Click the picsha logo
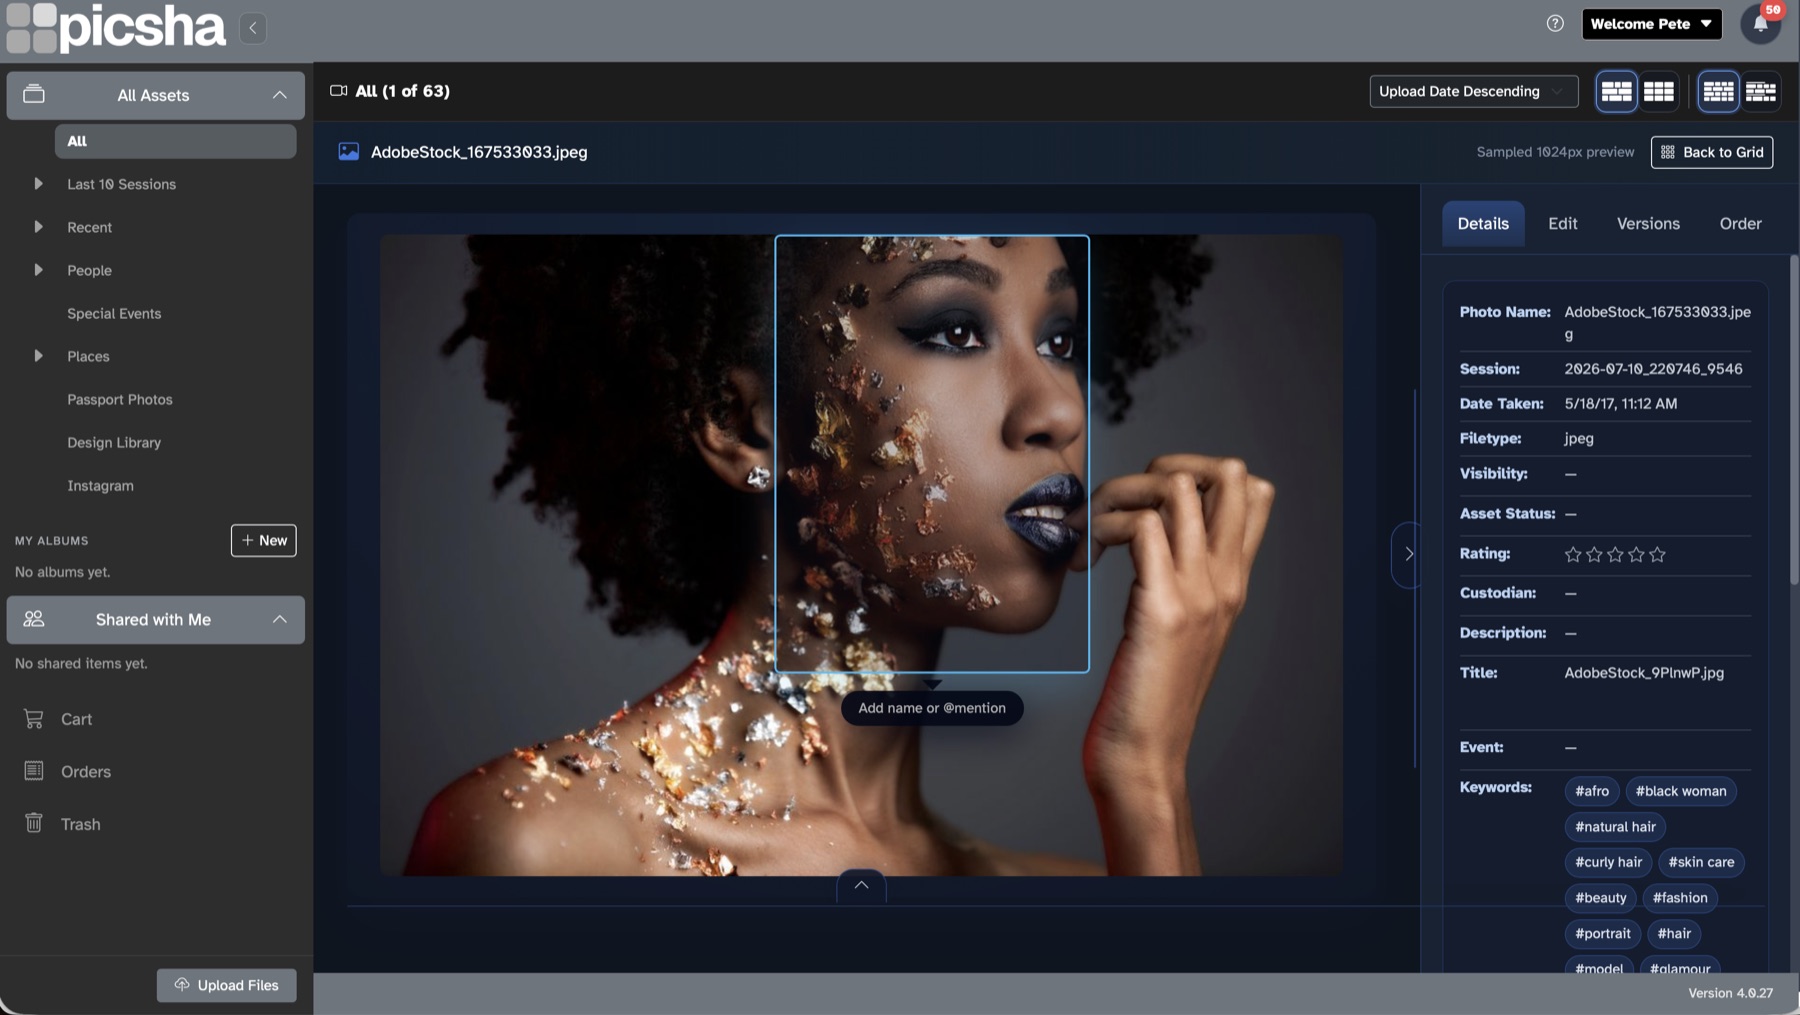Image resolution: width=1800 pixels, height=1015 pixels. pos(116,28)
